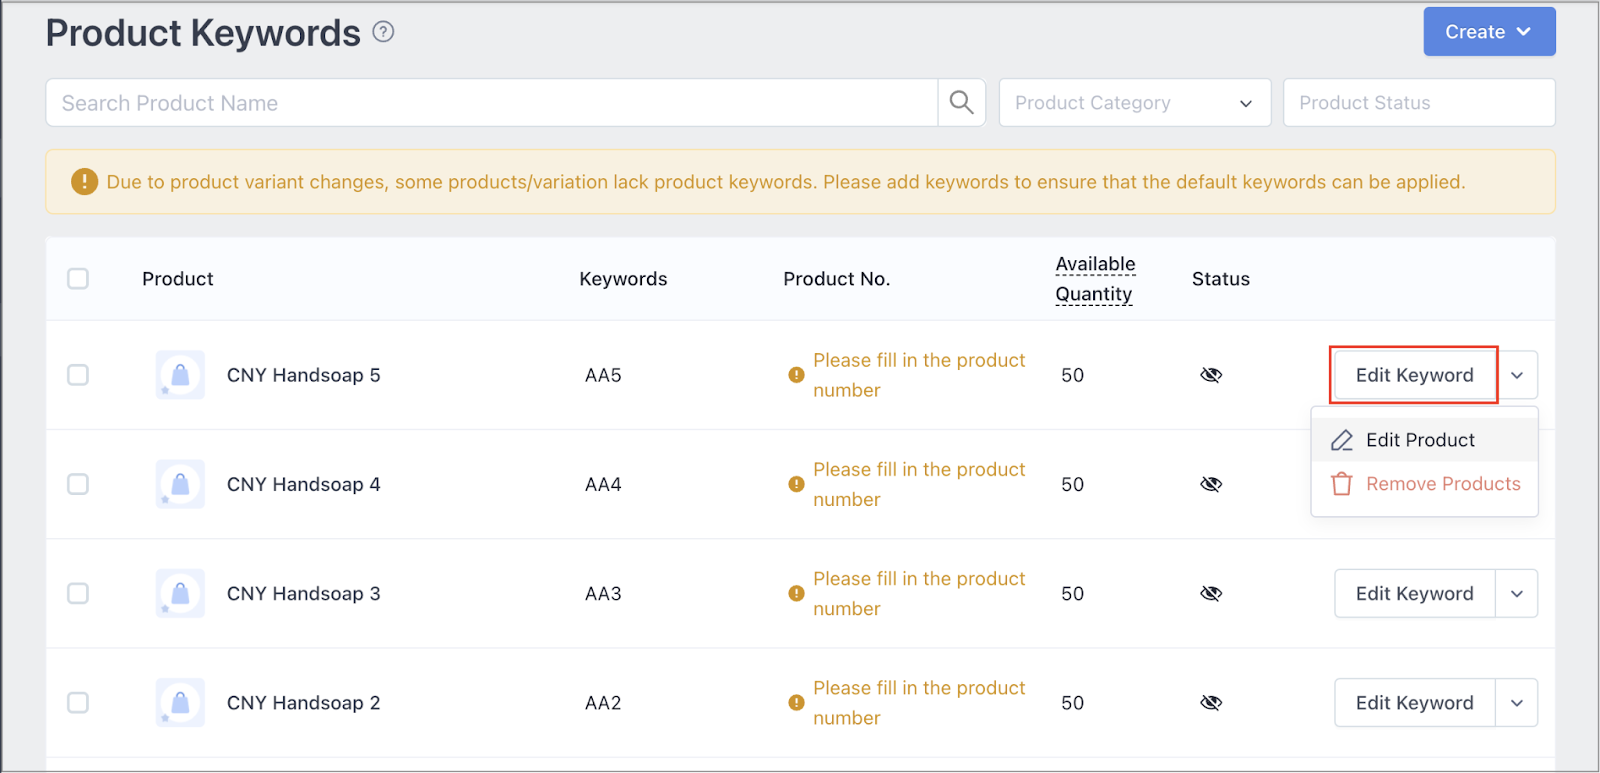Click product number prompt for CNY Handsoap 5

(x=919, y=375)
